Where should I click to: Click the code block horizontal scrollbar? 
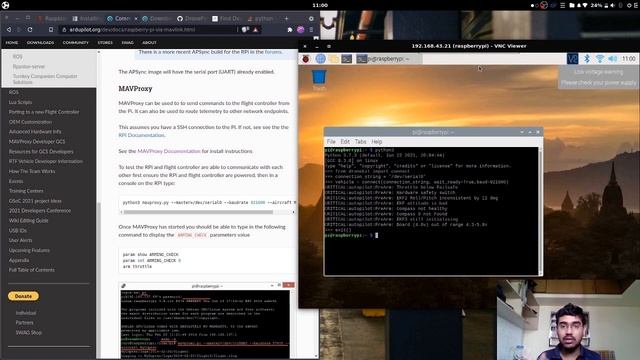(198, 212)
